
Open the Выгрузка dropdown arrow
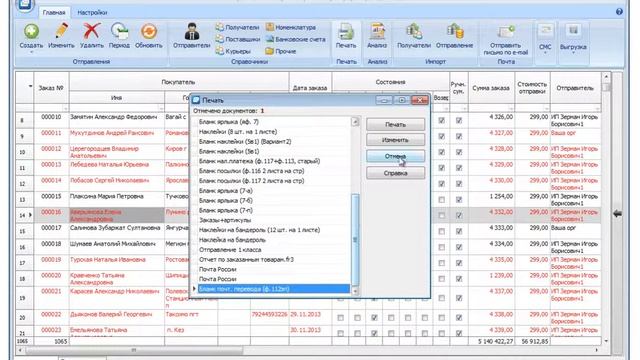click(573, 53)
